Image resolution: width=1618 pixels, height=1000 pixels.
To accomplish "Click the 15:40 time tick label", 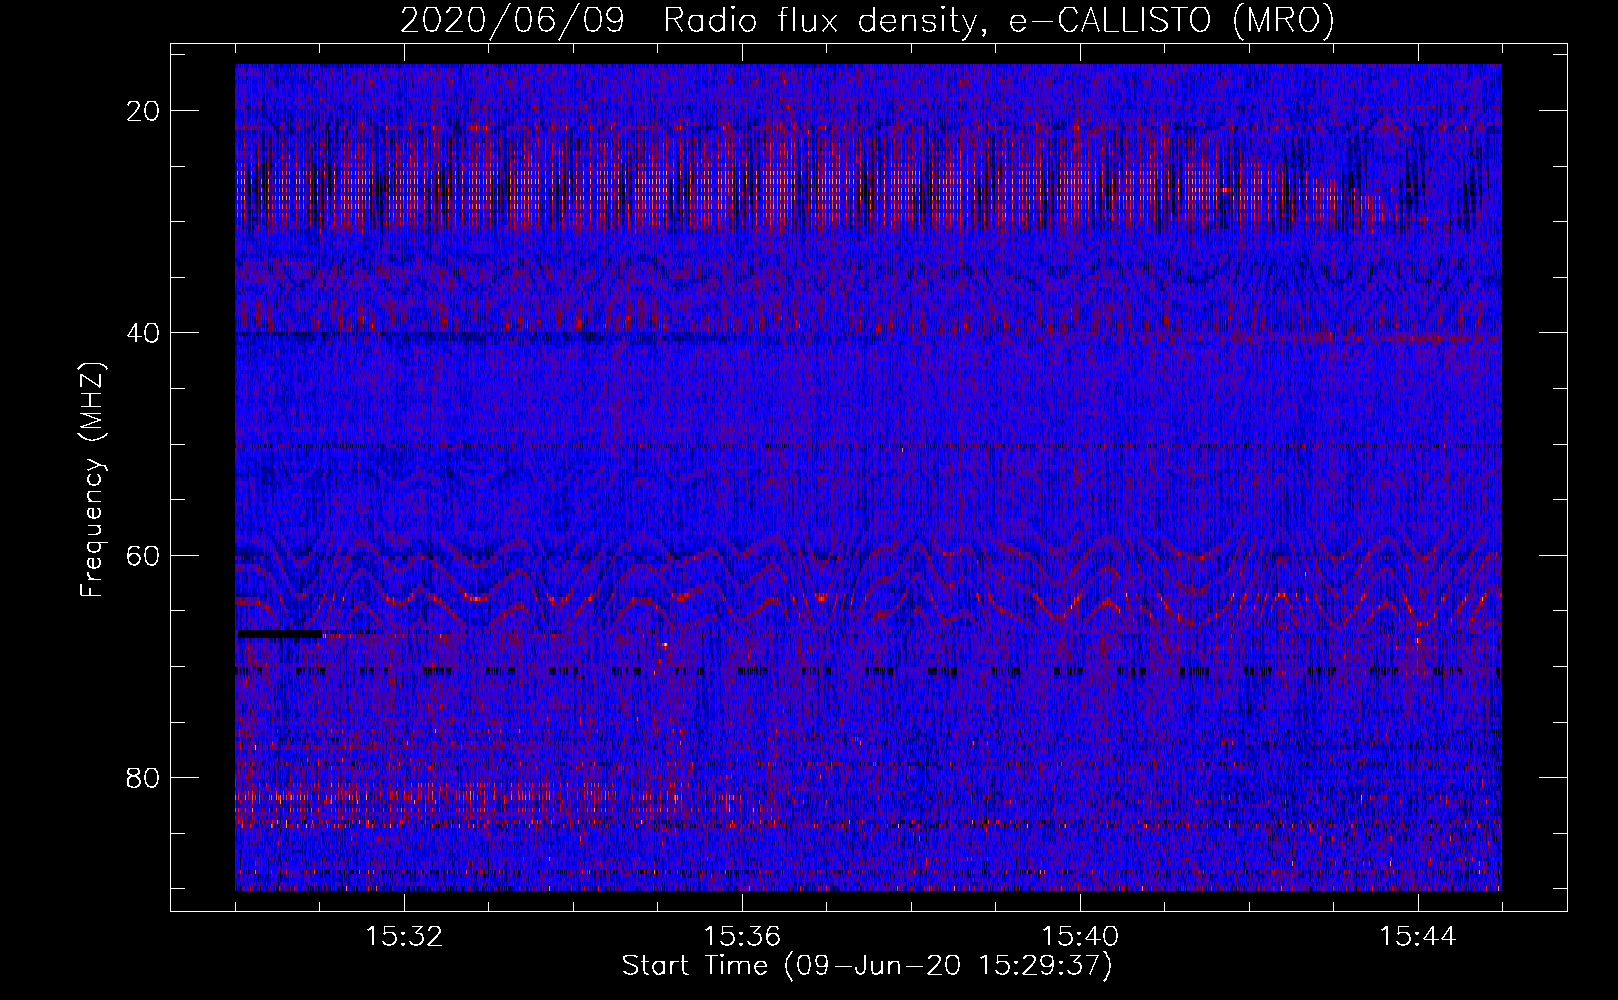I will pos(1080,937).
